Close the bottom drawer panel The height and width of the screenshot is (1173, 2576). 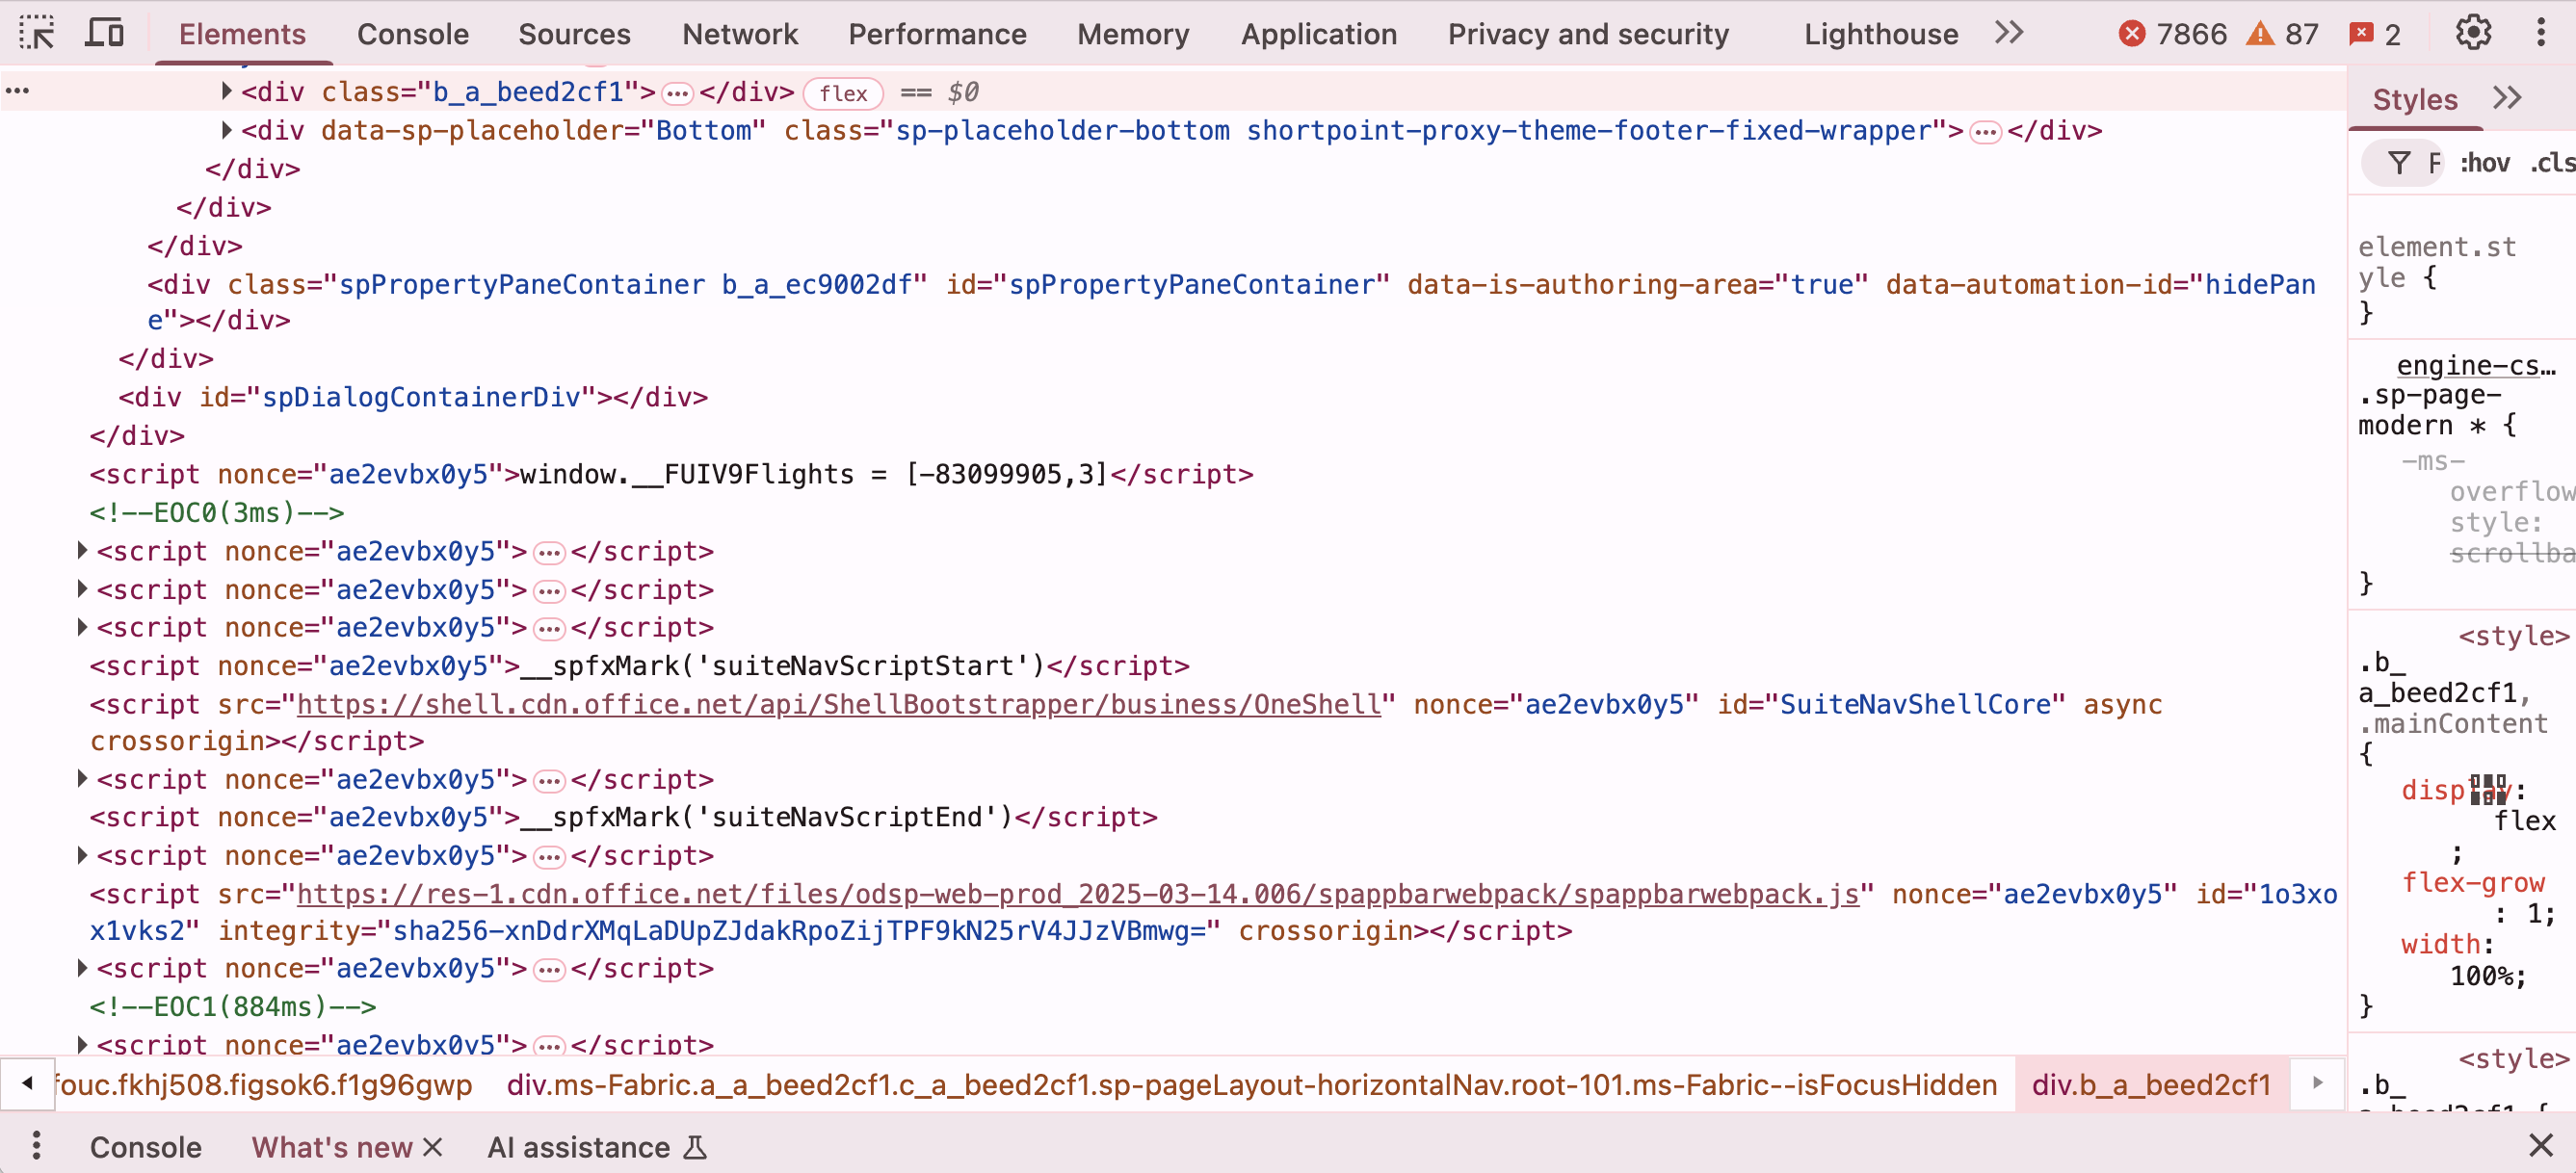pyautogui.click(x=2540, y=1146)
